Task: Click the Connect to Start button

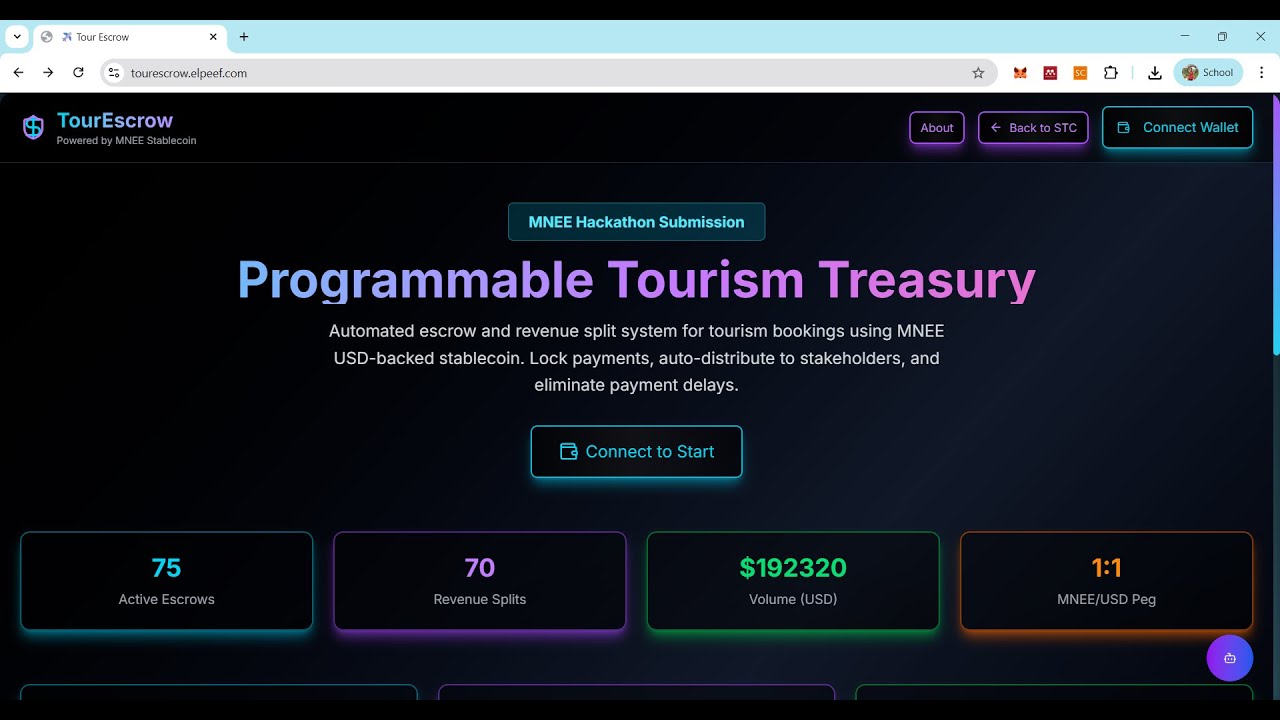Action: coord(636,452)
